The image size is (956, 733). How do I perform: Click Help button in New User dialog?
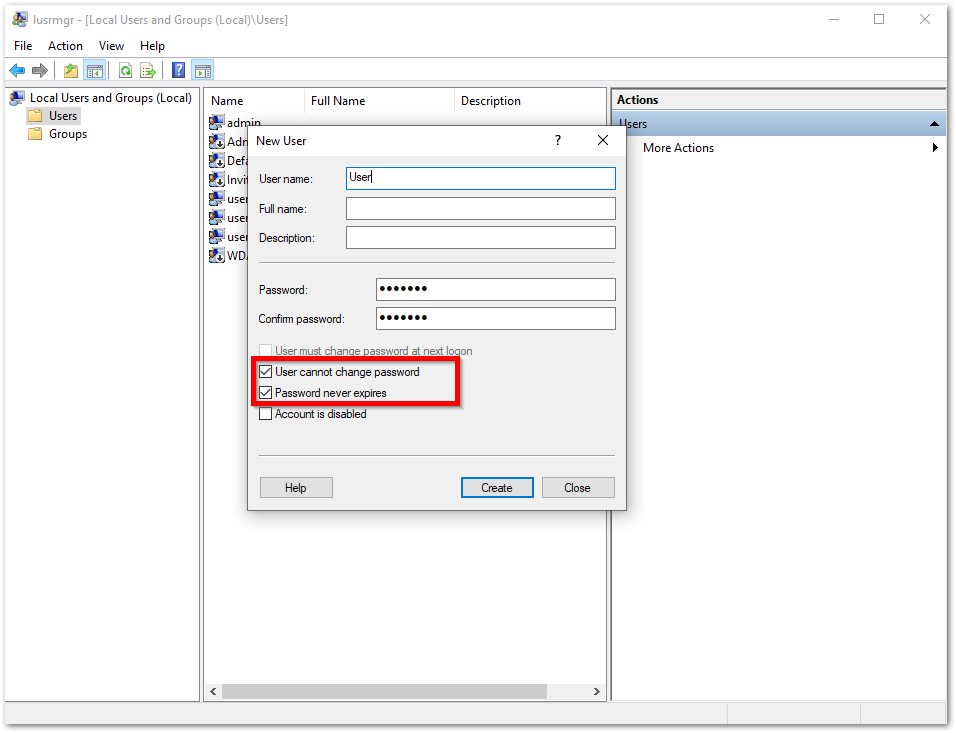pyautogui.click(x=296, y=488)
